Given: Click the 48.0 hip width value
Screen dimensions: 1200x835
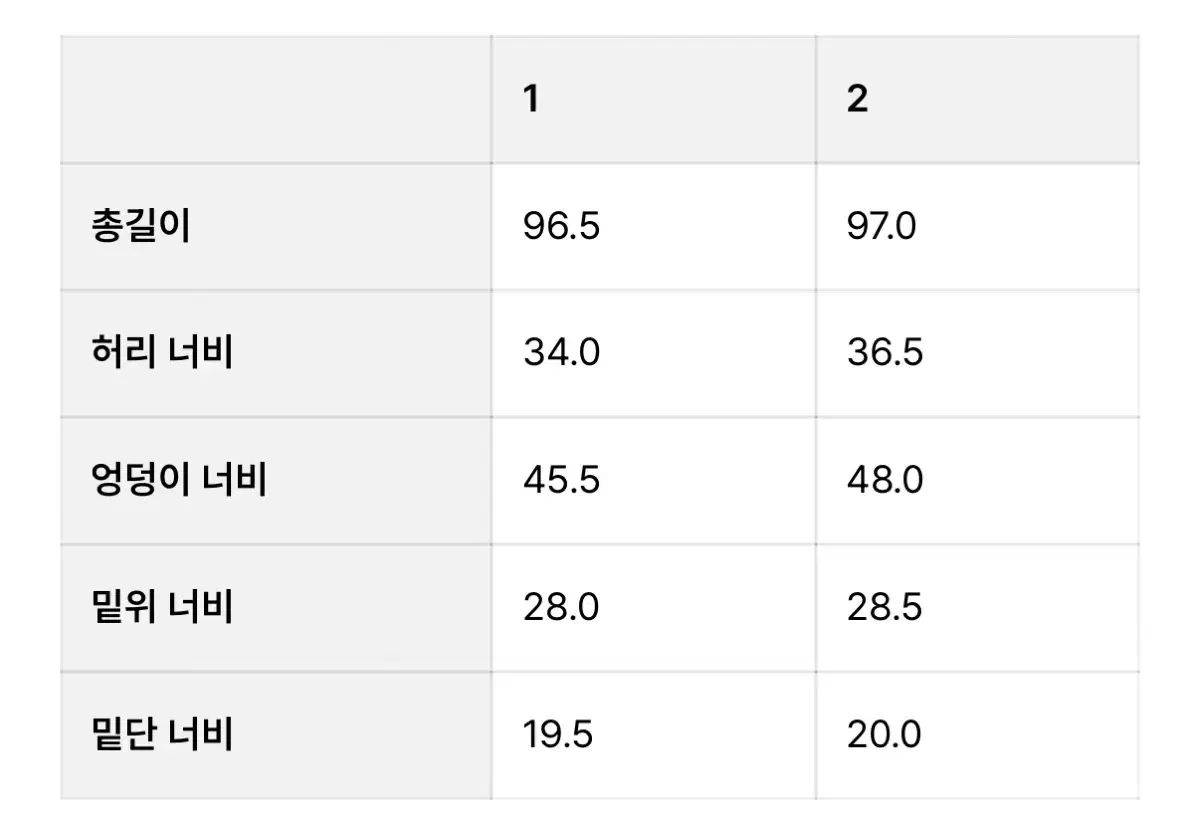Looking at the screenshot, I should [x=884, y=481].
